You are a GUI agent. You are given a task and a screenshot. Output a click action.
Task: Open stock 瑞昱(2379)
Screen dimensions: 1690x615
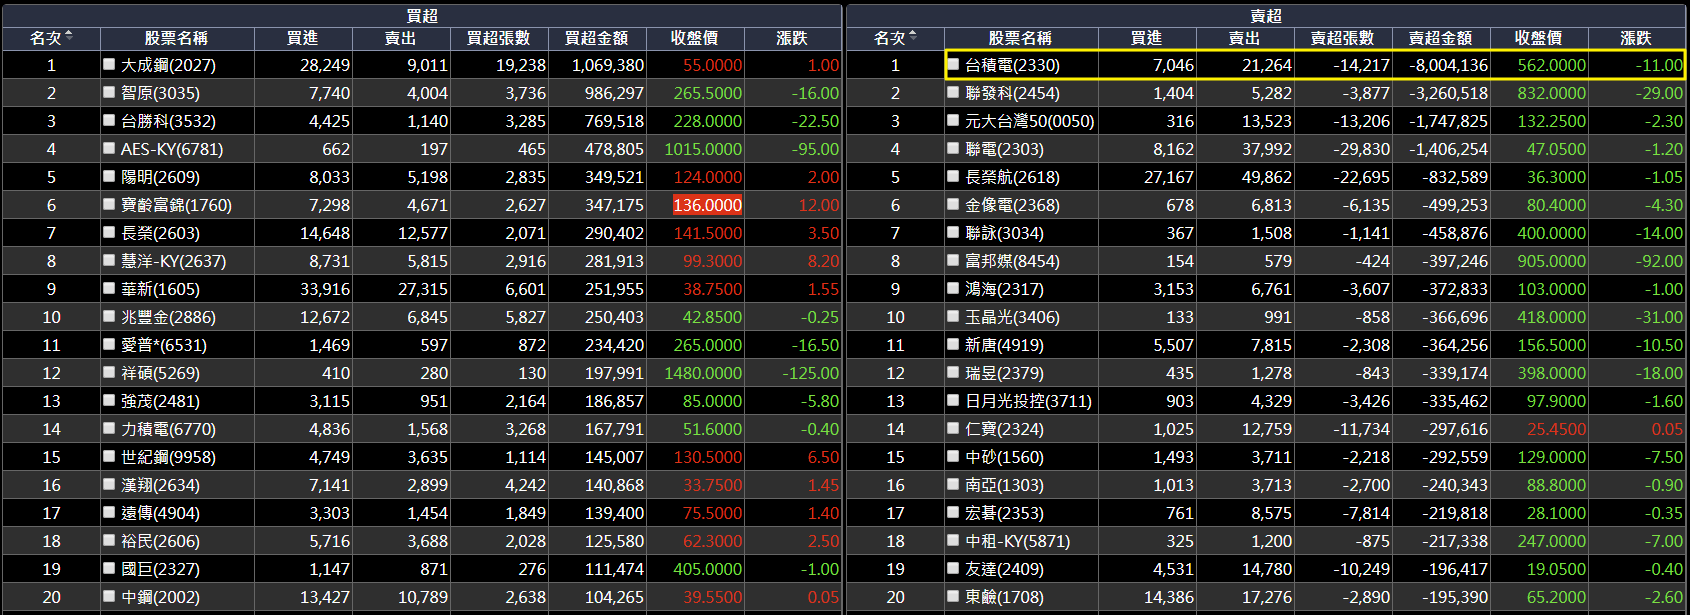pos(1004,373)
